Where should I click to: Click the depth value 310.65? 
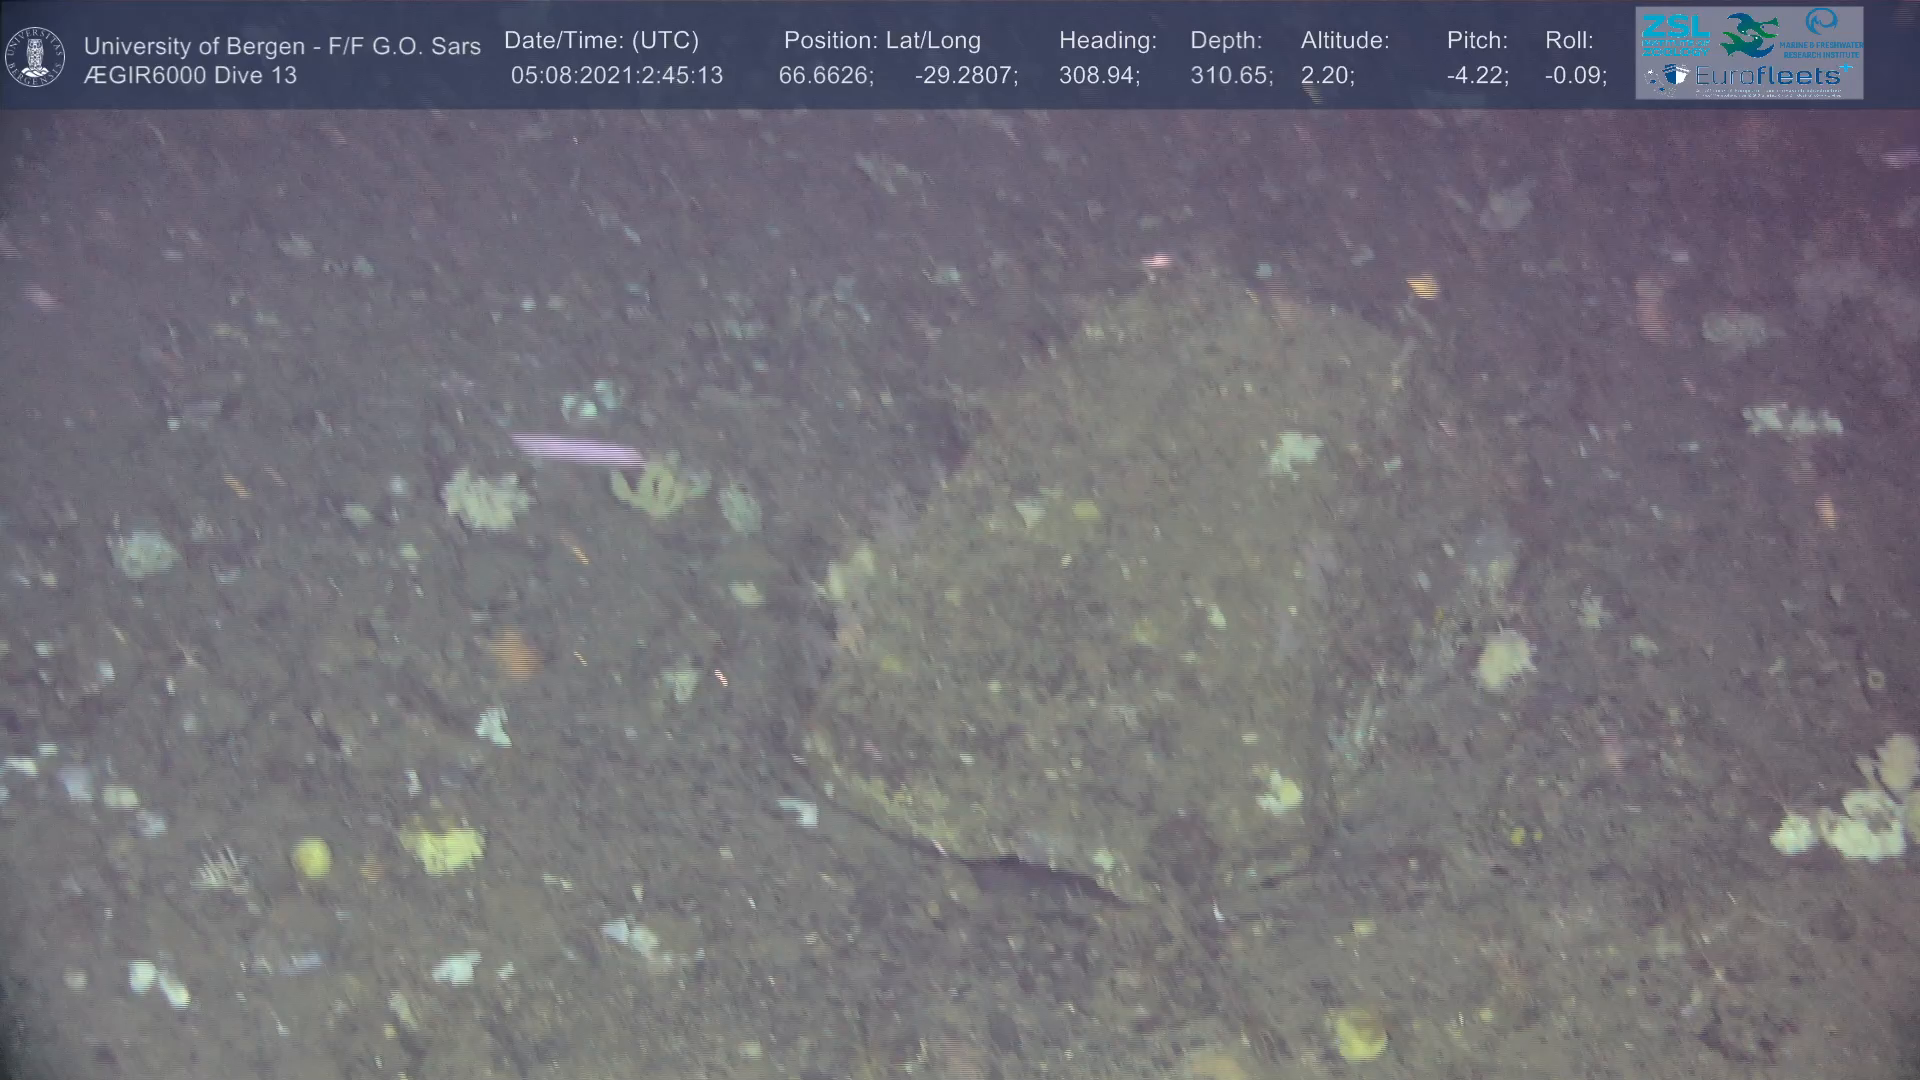(x=1231, y=75)
